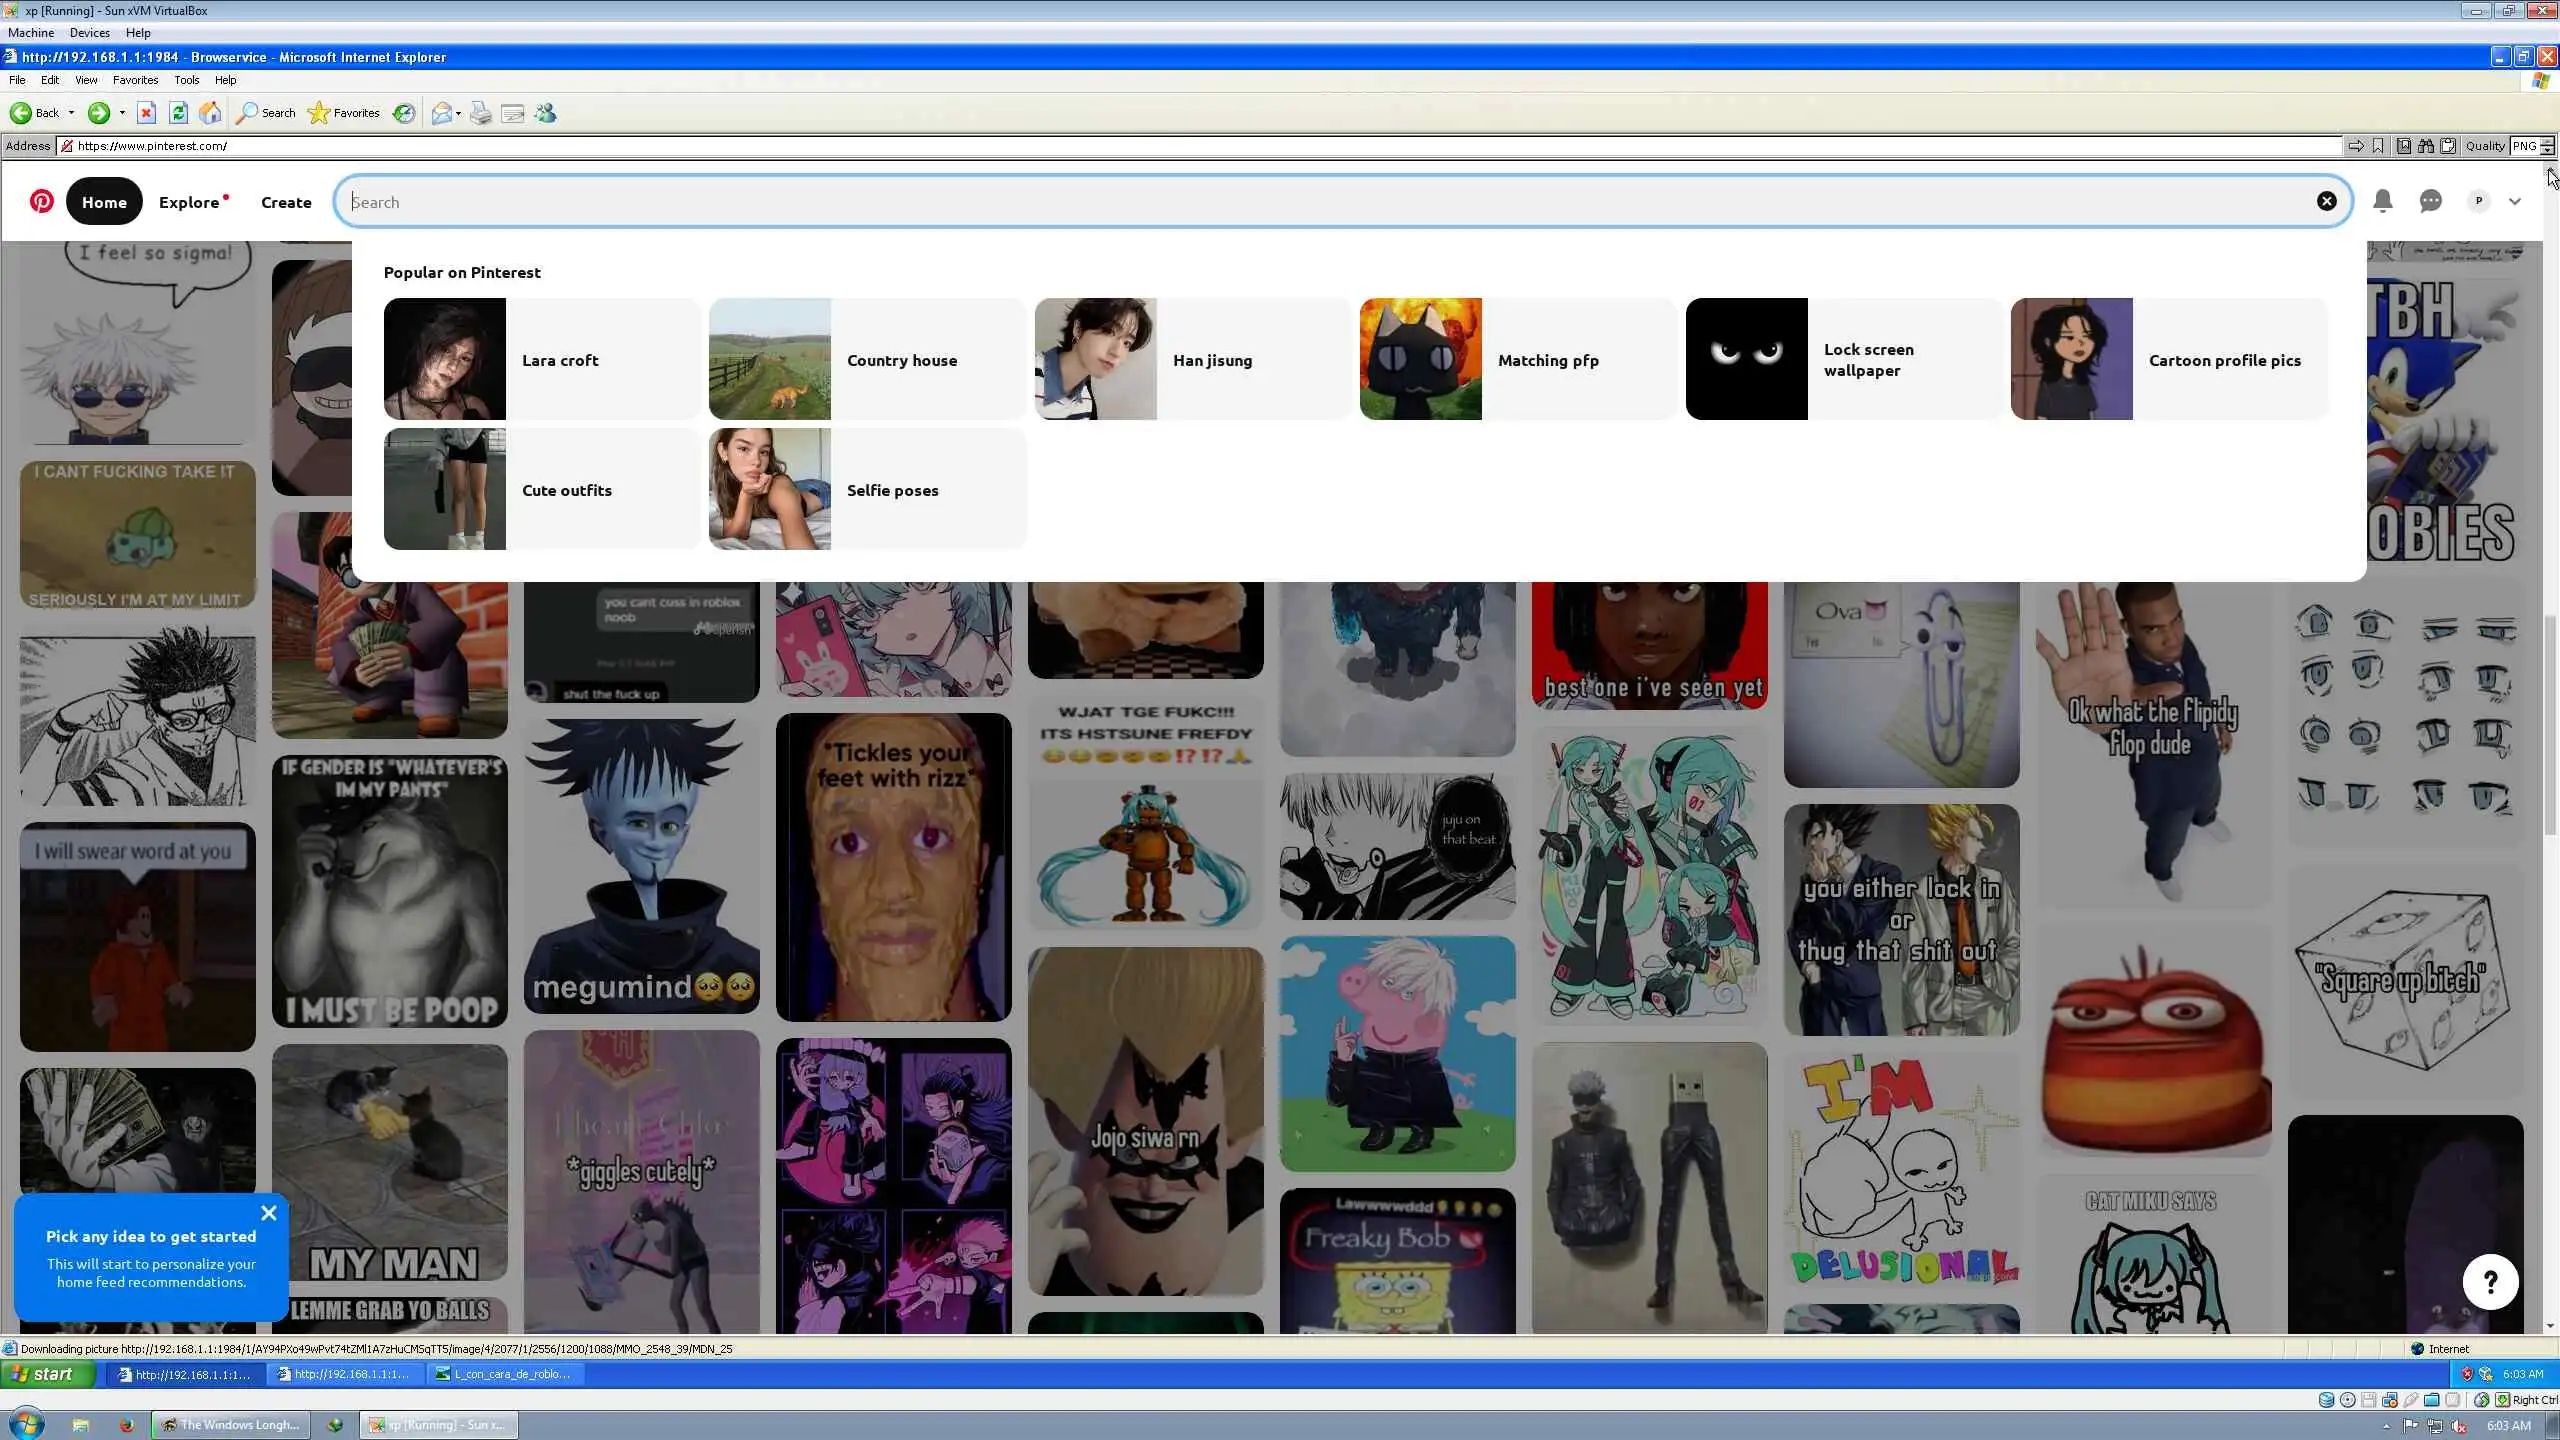This screenshot has width=2560, height=1440.
Task: Click the IE Refresh toolbar icon
Action: (178, 113)
